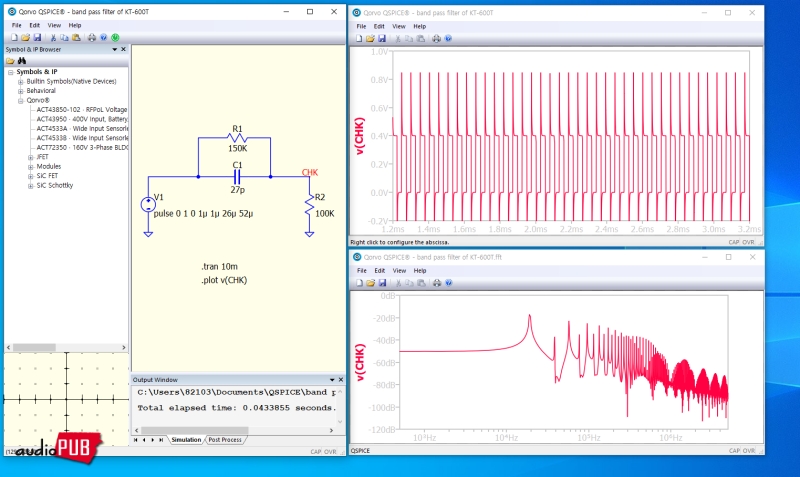Click Symbol browser horizontal scrollbar thumb

(x=34, y=347)
